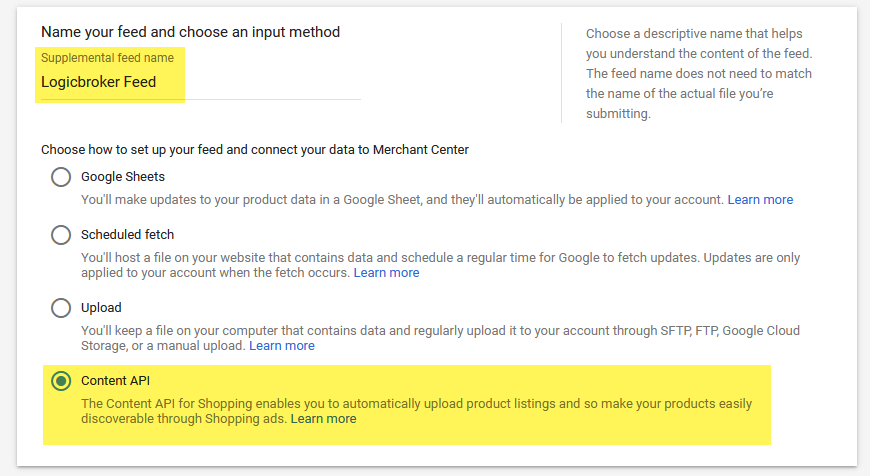
Task: Select the Google Sheets radio button
Action: pyautogui.click(x=61, y=177)
